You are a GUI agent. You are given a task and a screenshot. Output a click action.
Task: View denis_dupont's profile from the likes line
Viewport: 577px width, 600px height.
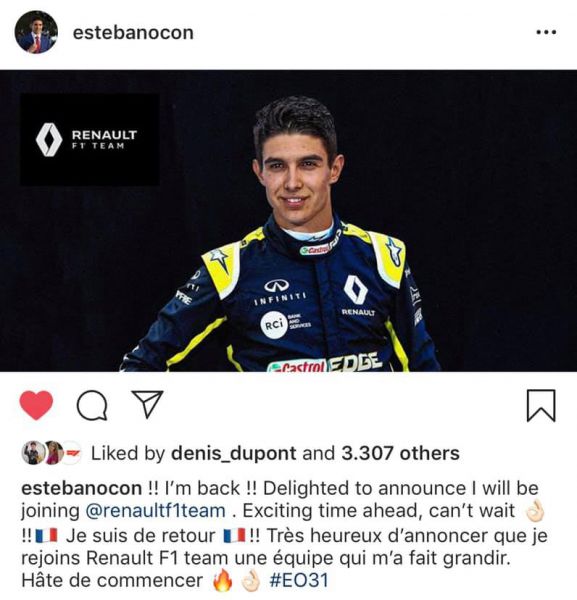(233, 453)
